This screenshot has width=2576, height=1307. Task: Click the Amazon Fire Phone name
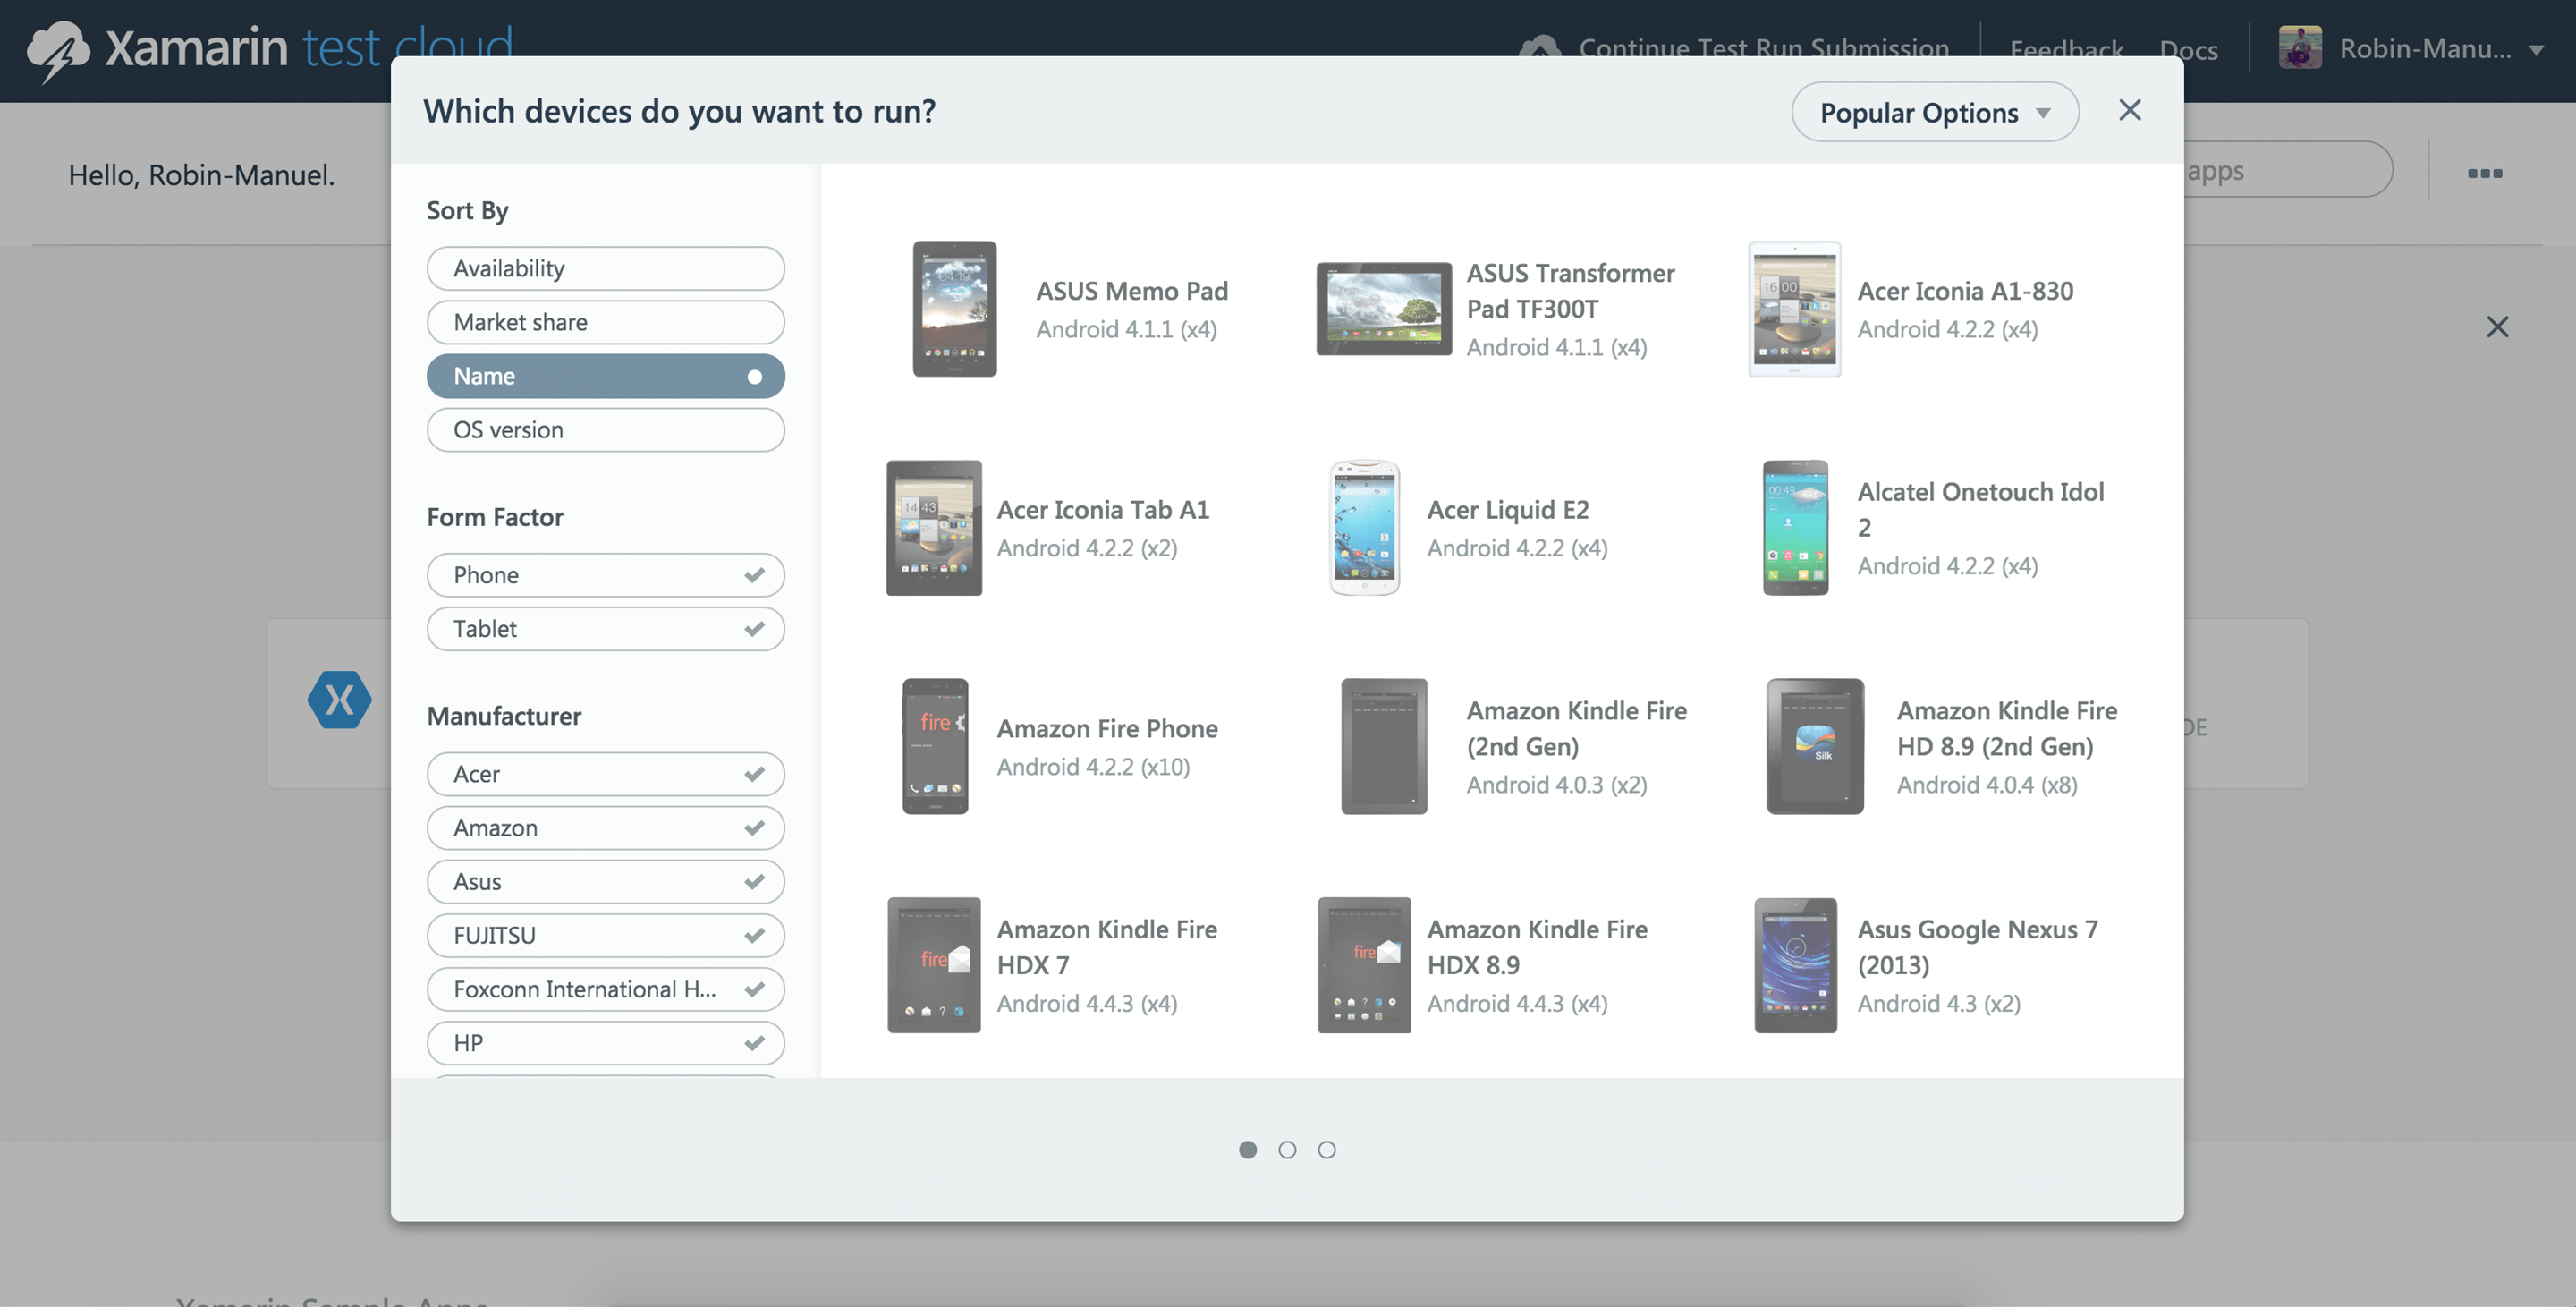coord(1107,728)
